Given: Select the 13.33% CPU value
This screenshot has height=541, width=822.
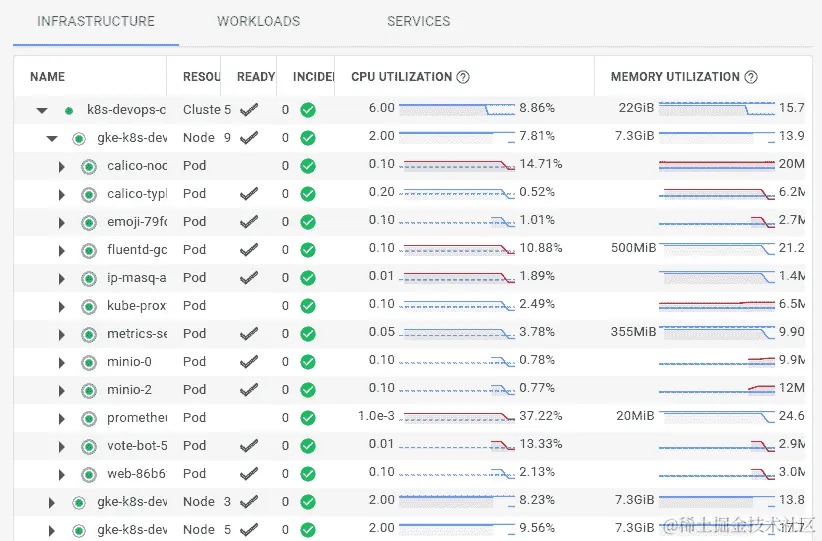Looking at the screenshot, I should (540, 444).
